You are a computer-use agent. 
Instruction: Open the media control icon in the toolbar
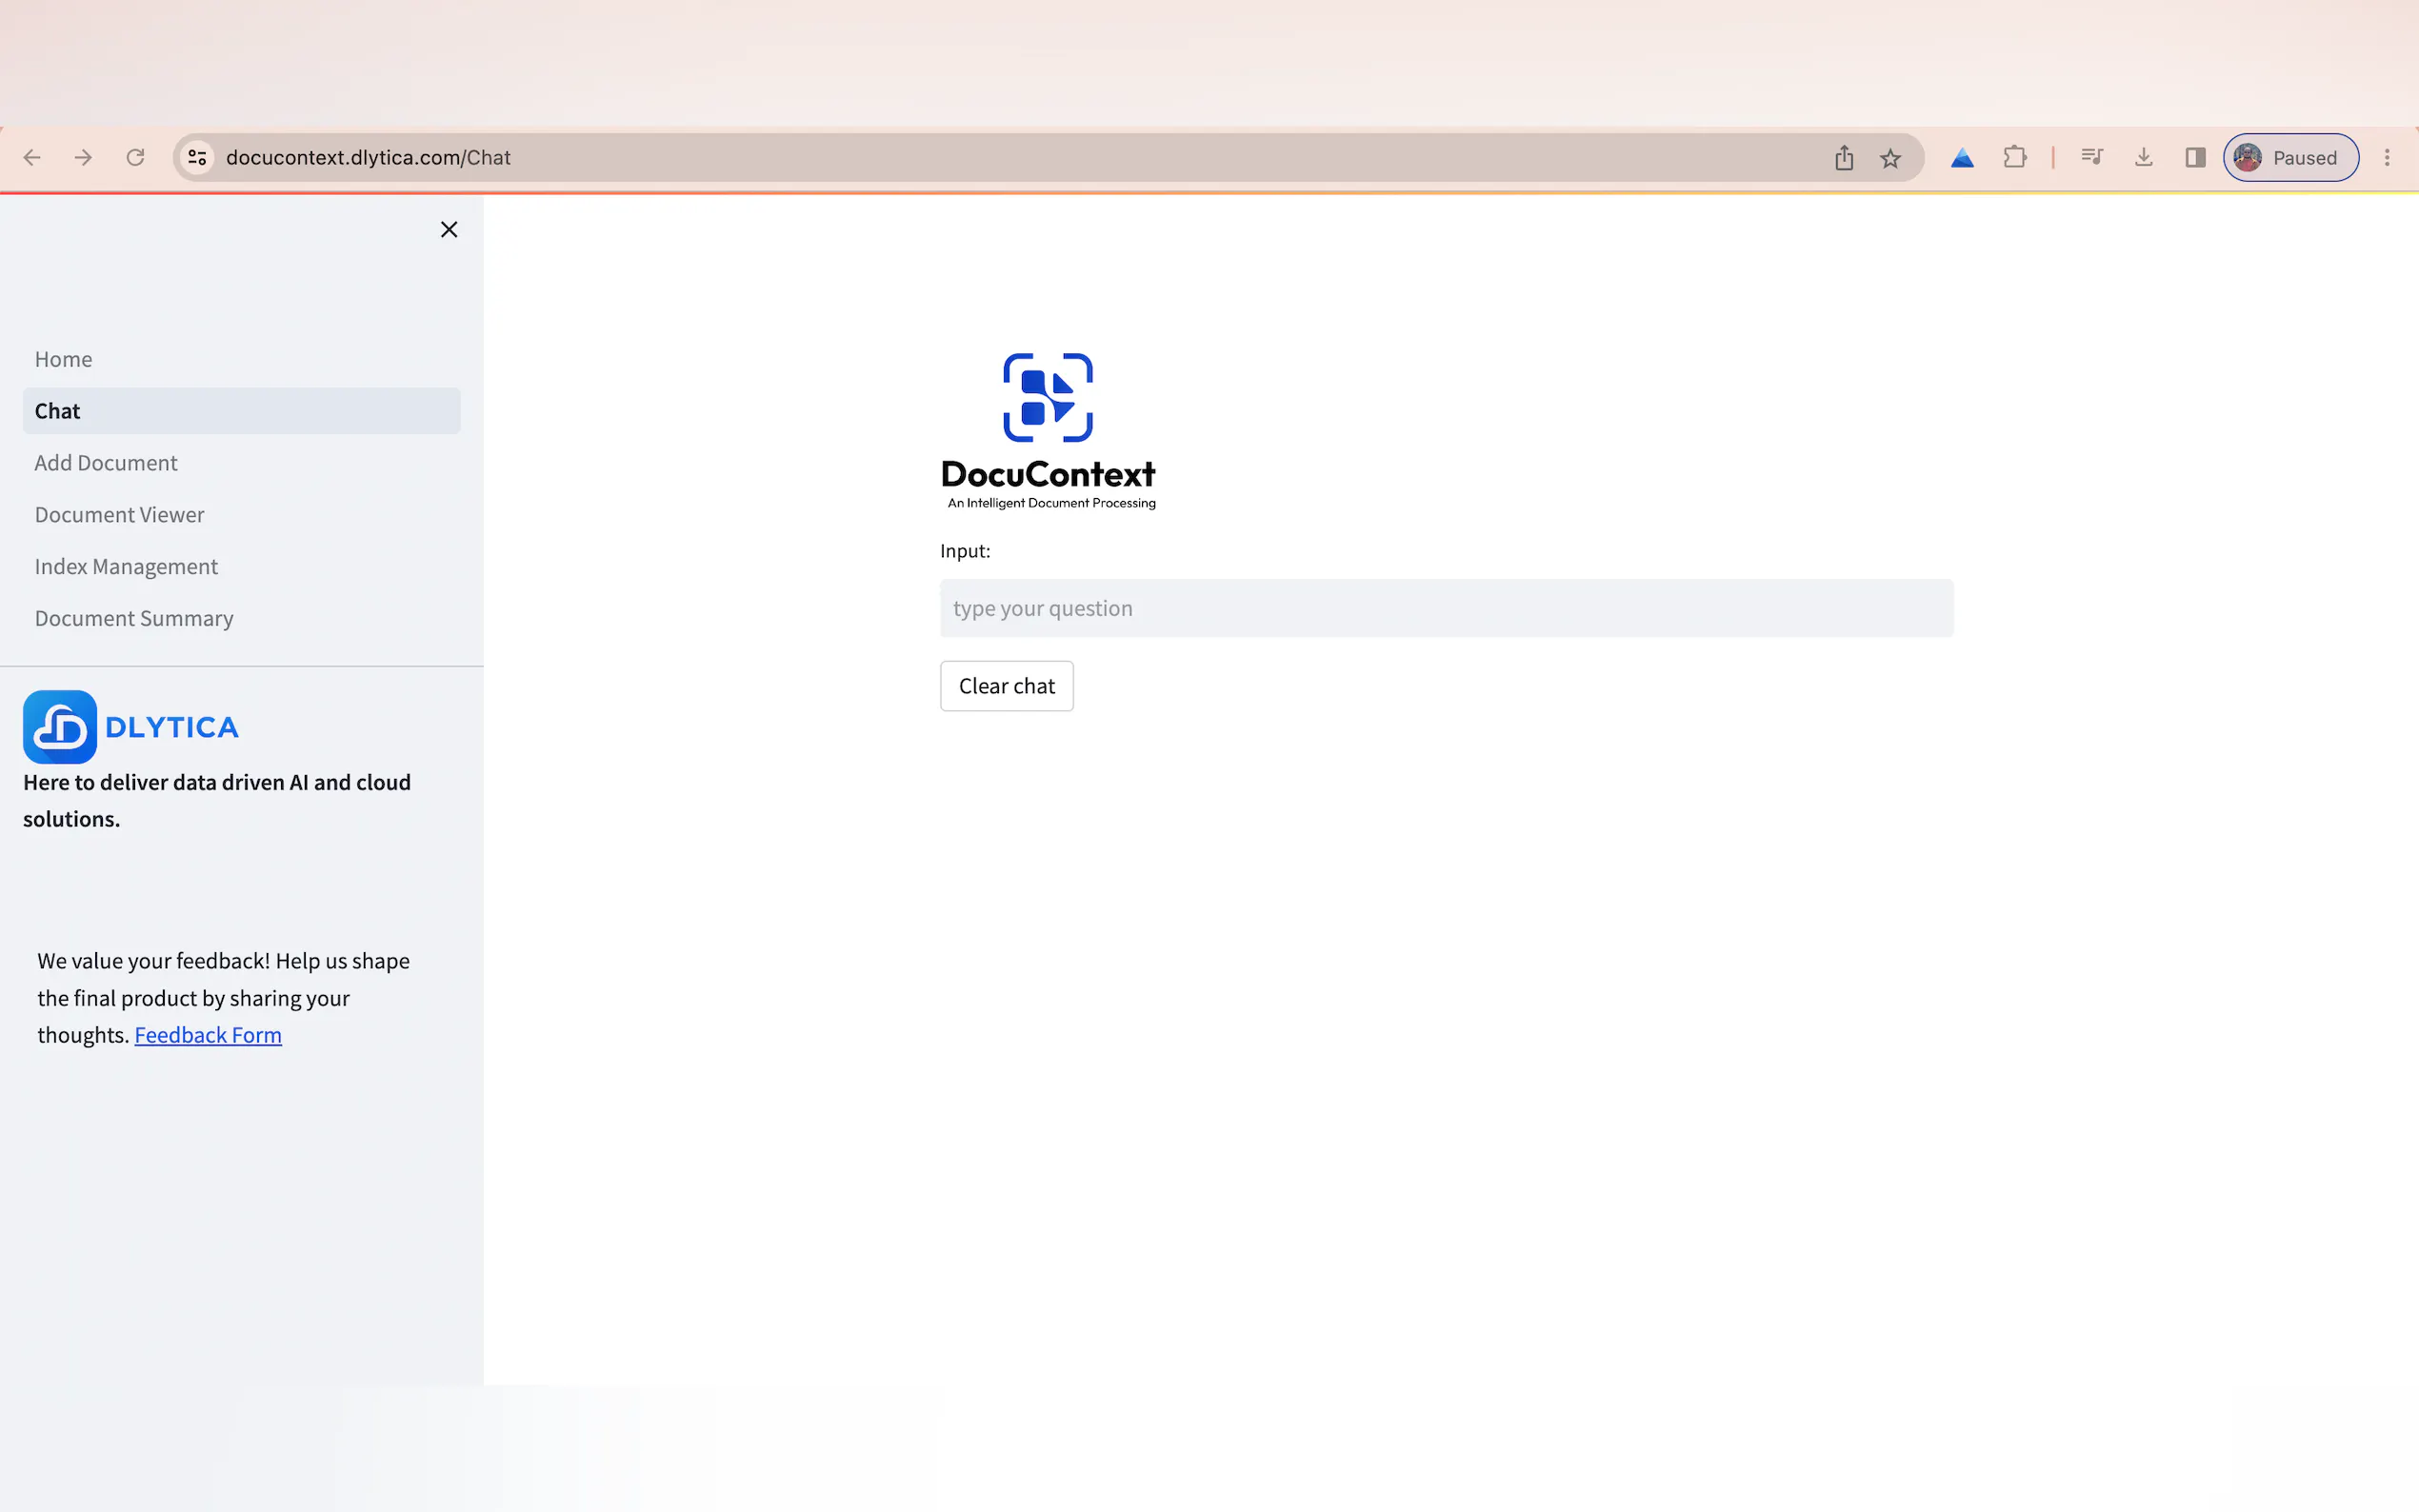click(2091, 157)
